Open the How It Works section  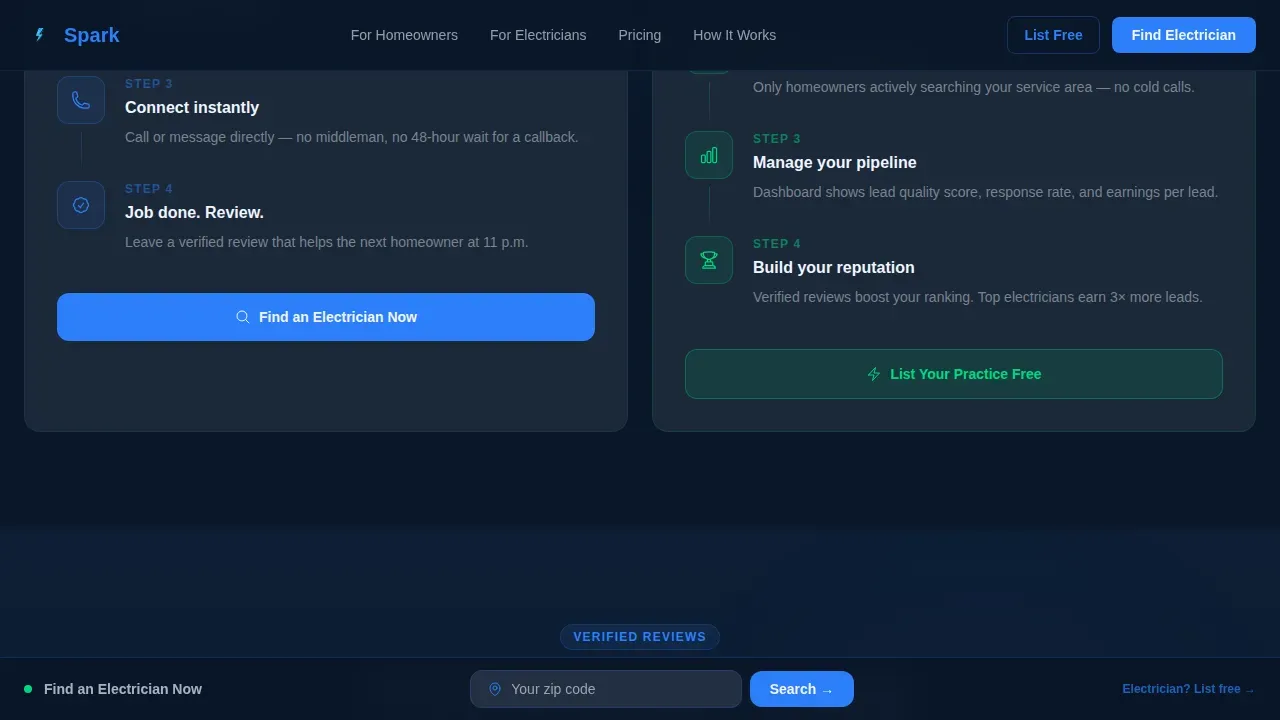[734, 35]
